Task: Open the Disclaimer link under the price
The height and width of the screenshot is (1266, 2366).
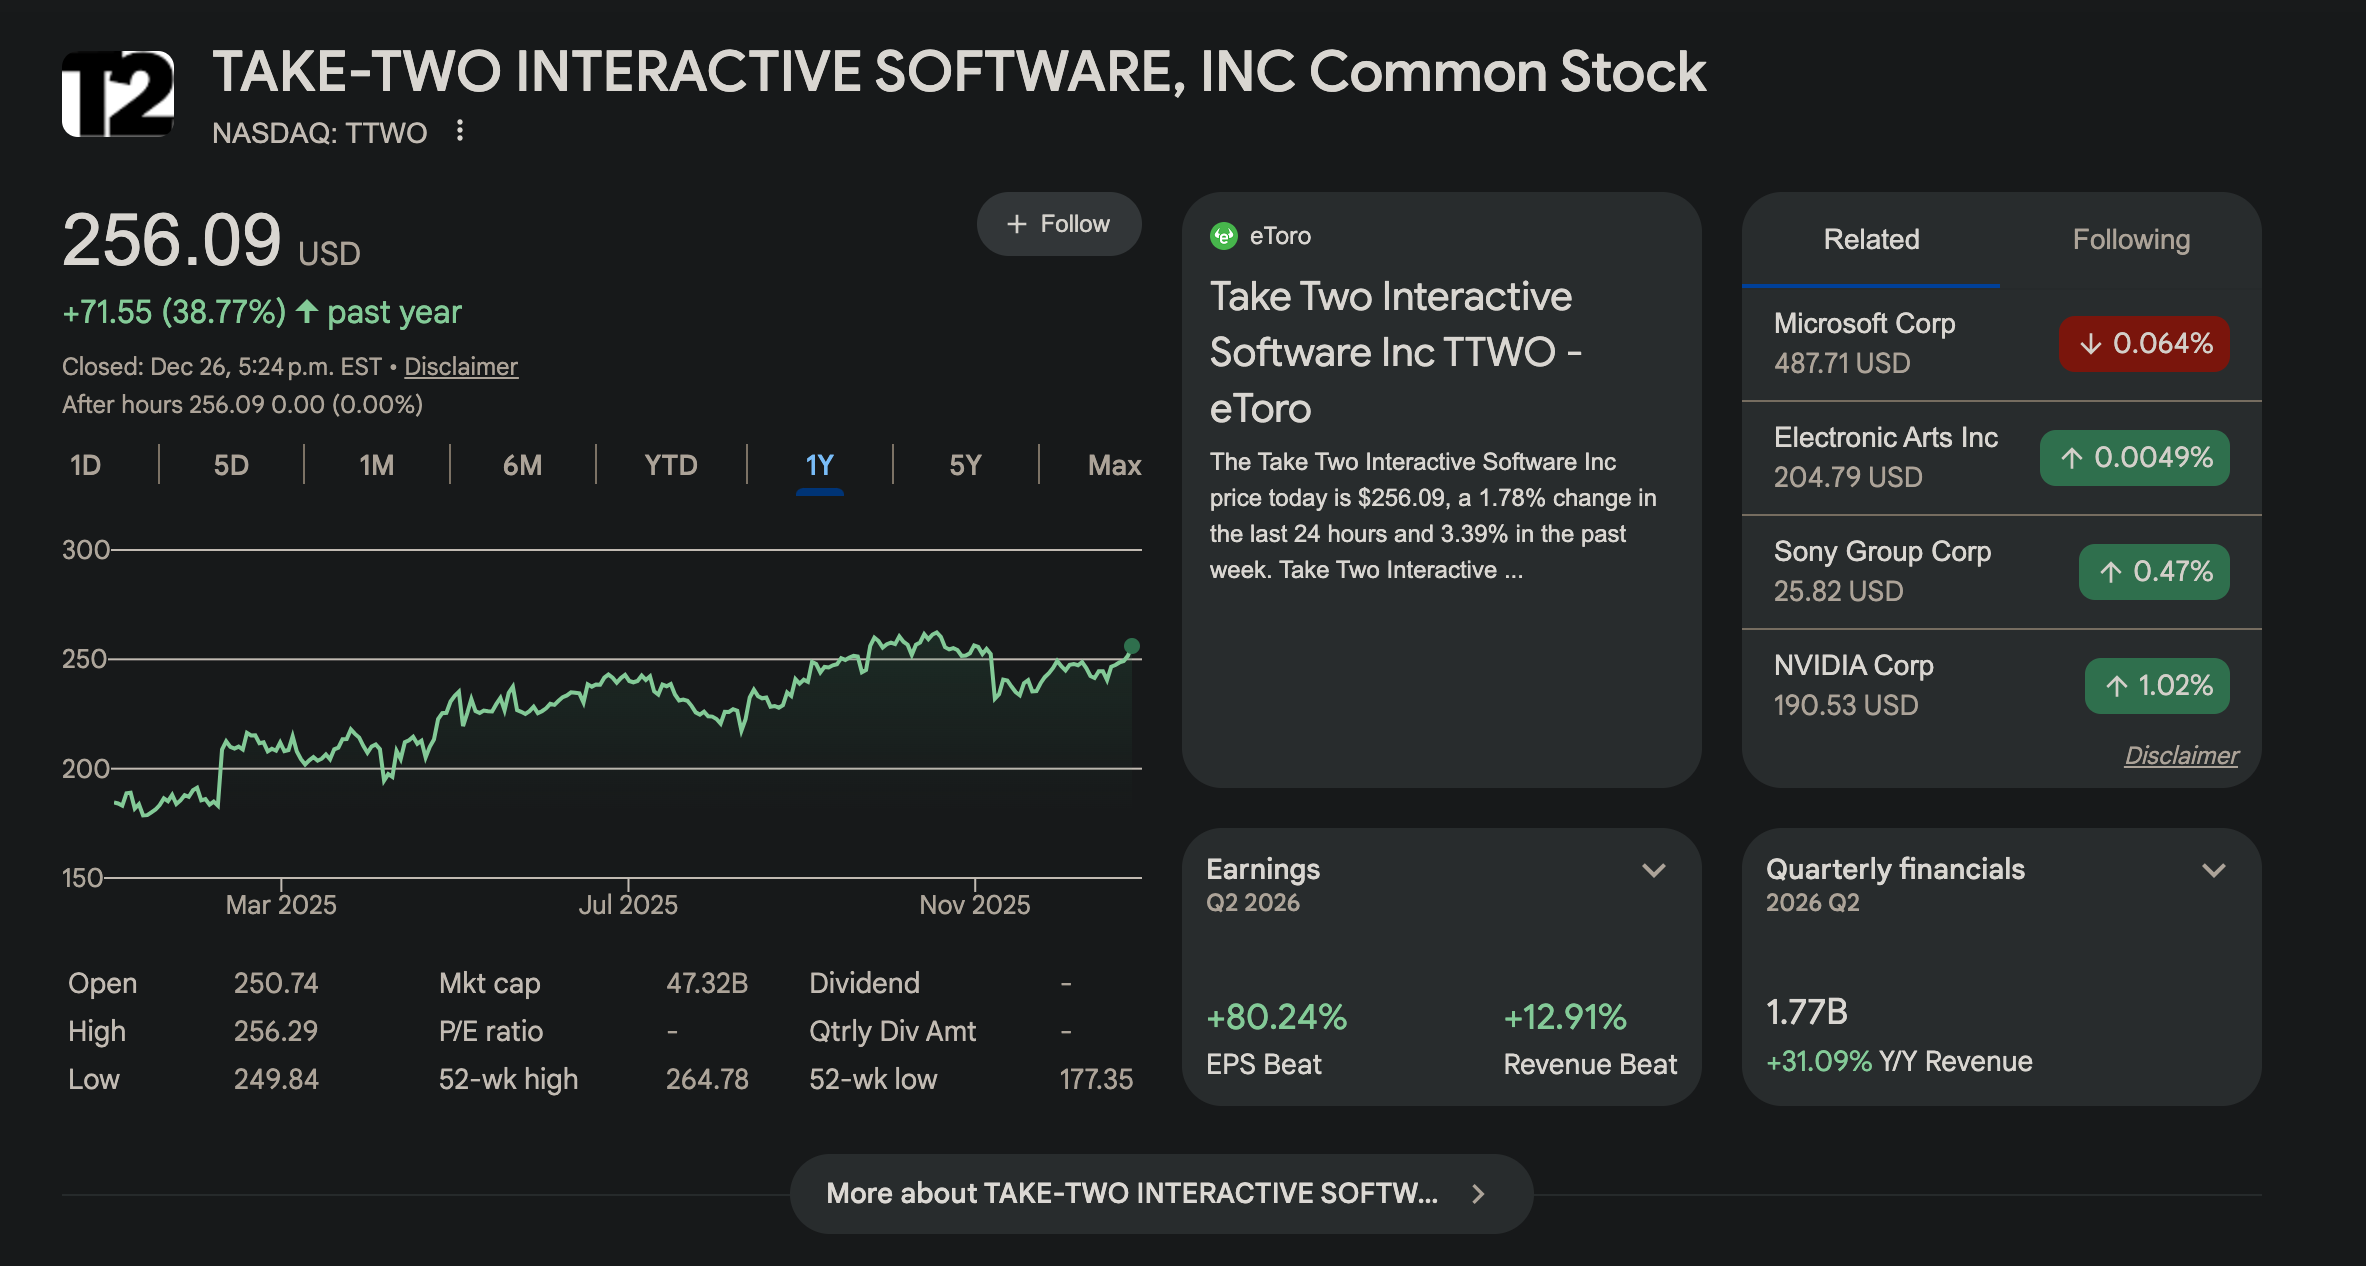Action: tap(460, 367)
